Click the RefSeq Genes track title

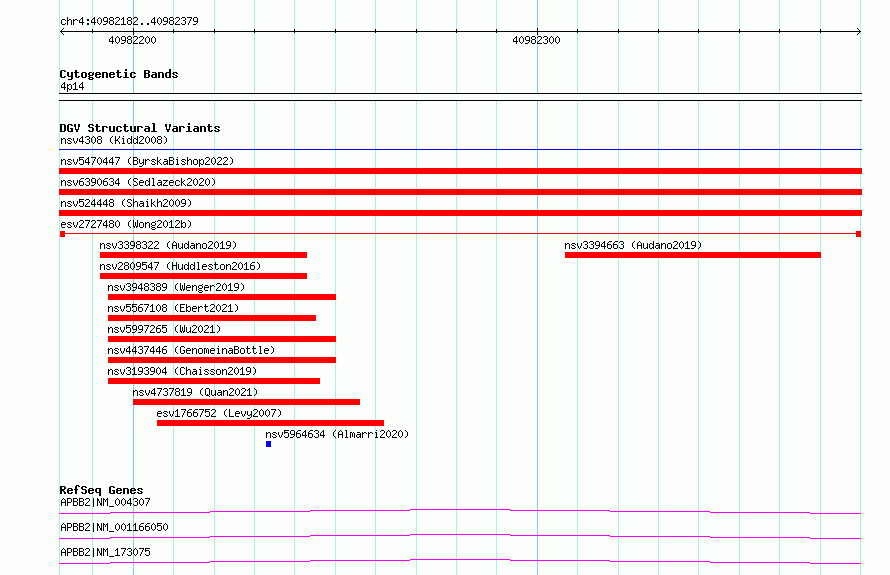pyautogui.click(x=101, y=490)
